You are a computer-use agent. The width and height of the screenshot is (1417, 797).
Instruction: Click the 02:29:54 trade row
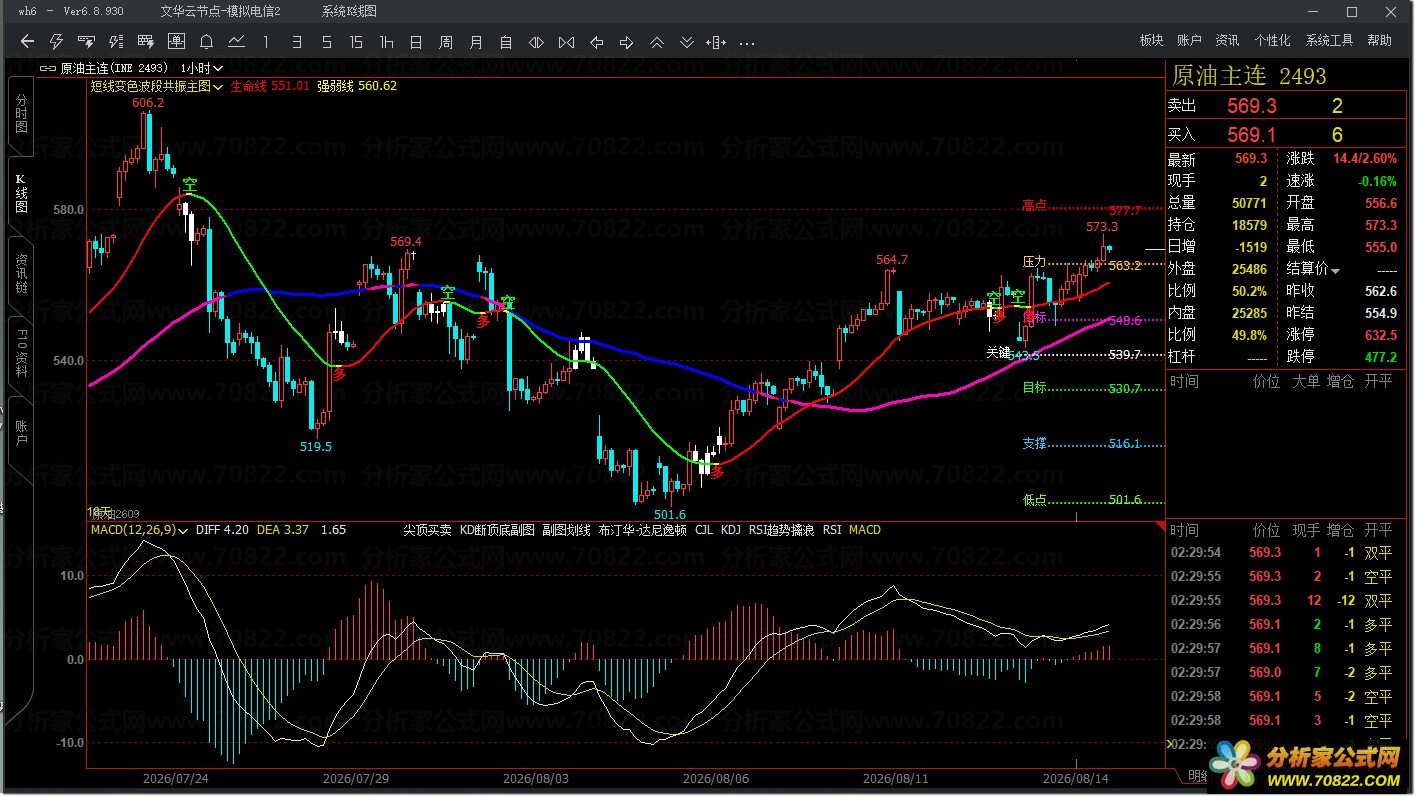coord(1284,552)
